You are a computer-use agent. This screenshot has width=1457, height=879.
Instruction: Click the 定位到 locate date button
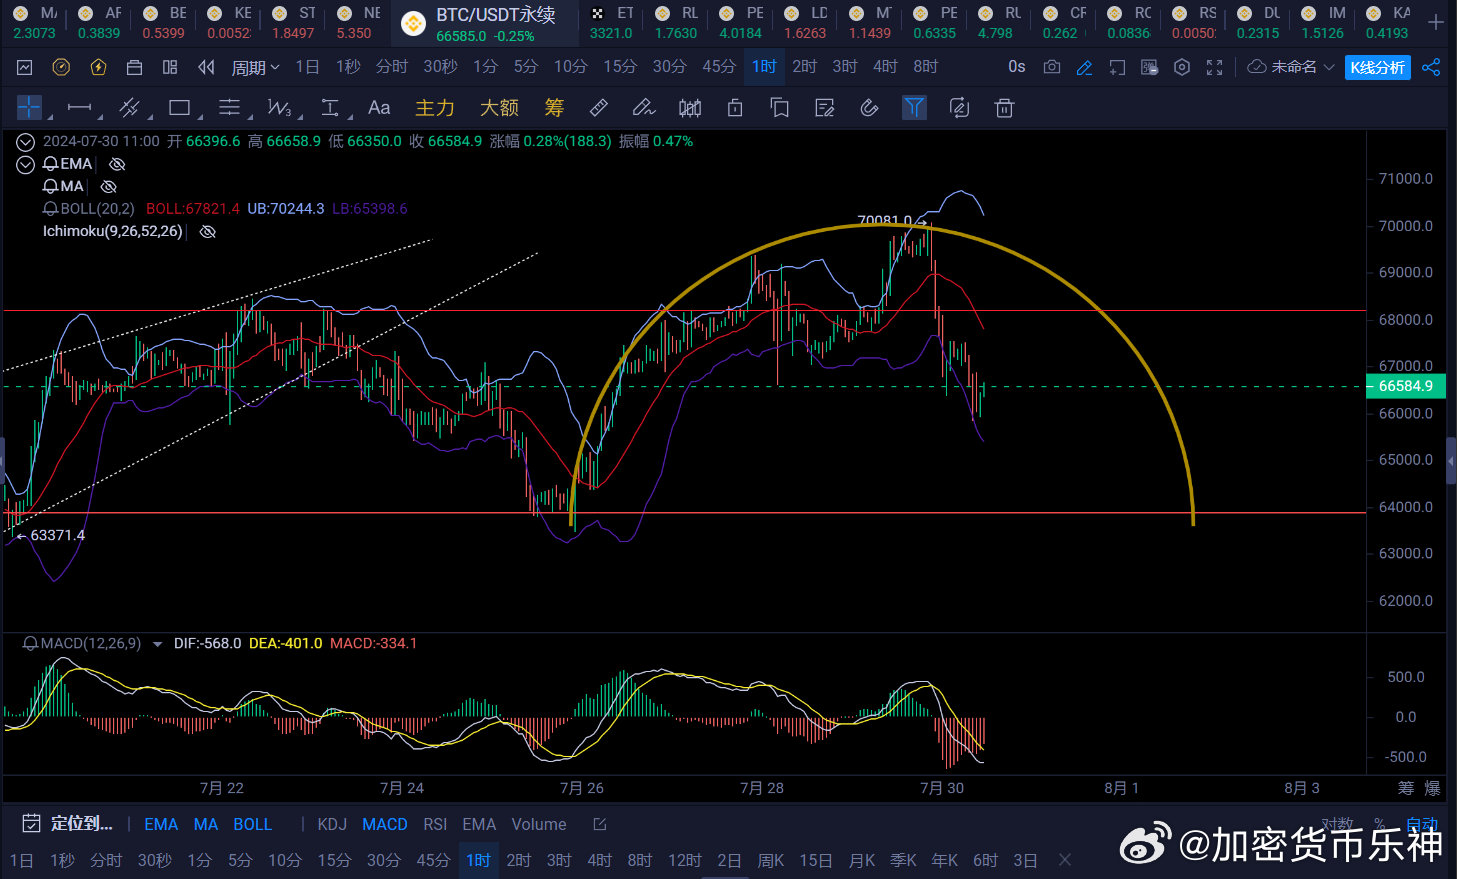(x=68, y=823)
